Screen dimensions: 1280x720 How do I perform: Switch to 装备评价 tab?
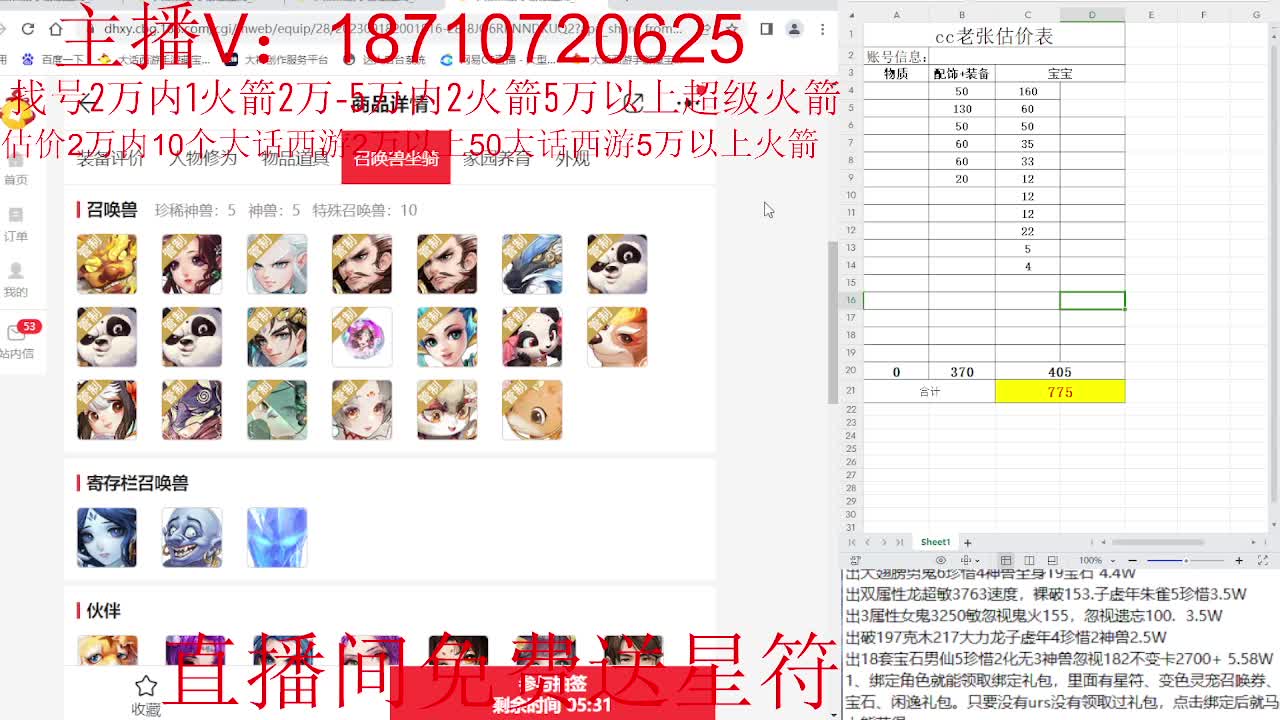(111, 158)
